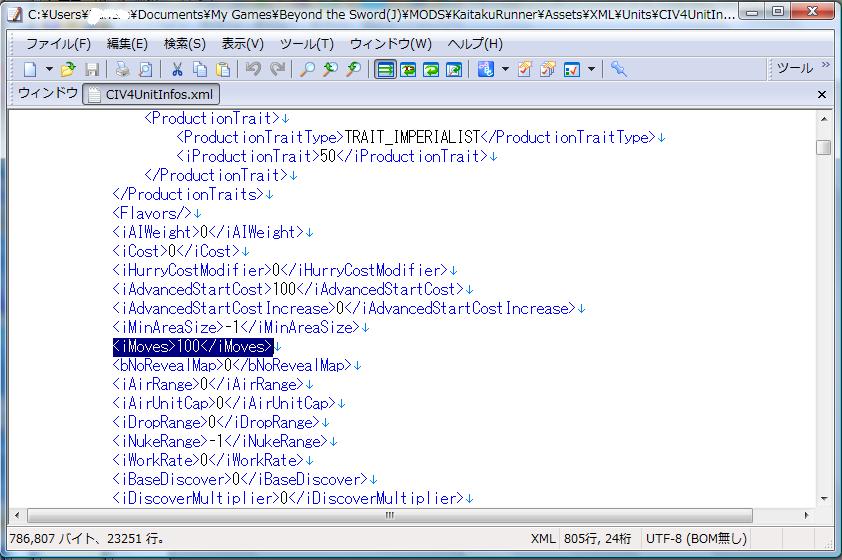Click the <iMinAreaSize>-1 line
The image size is (842, 560).
point(236,328)
